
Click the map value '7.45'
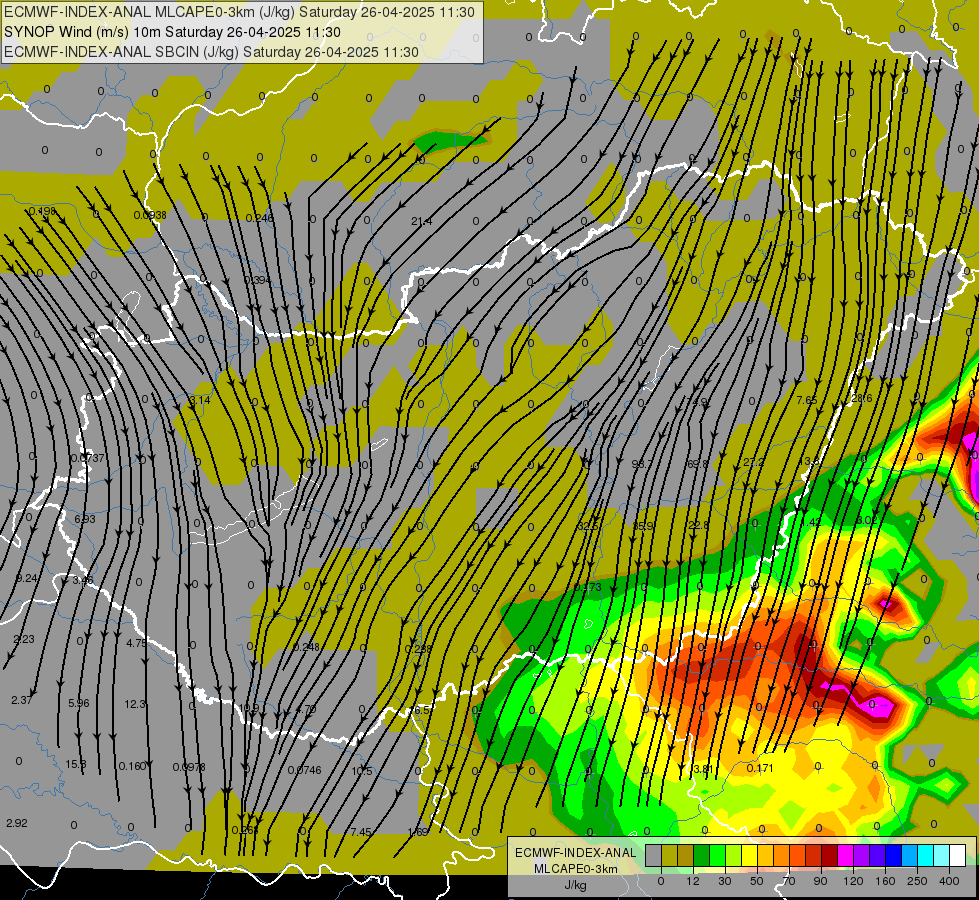point(361,832)
